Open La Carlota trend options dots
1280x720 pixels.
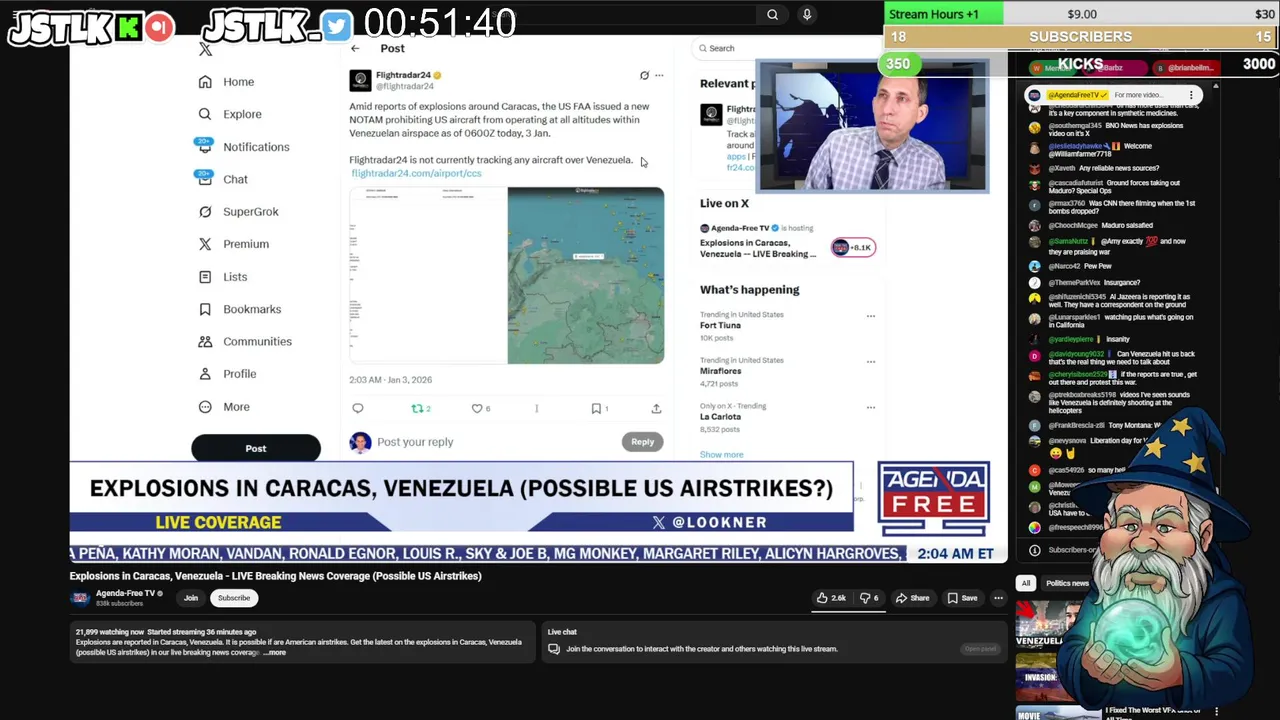870,408
